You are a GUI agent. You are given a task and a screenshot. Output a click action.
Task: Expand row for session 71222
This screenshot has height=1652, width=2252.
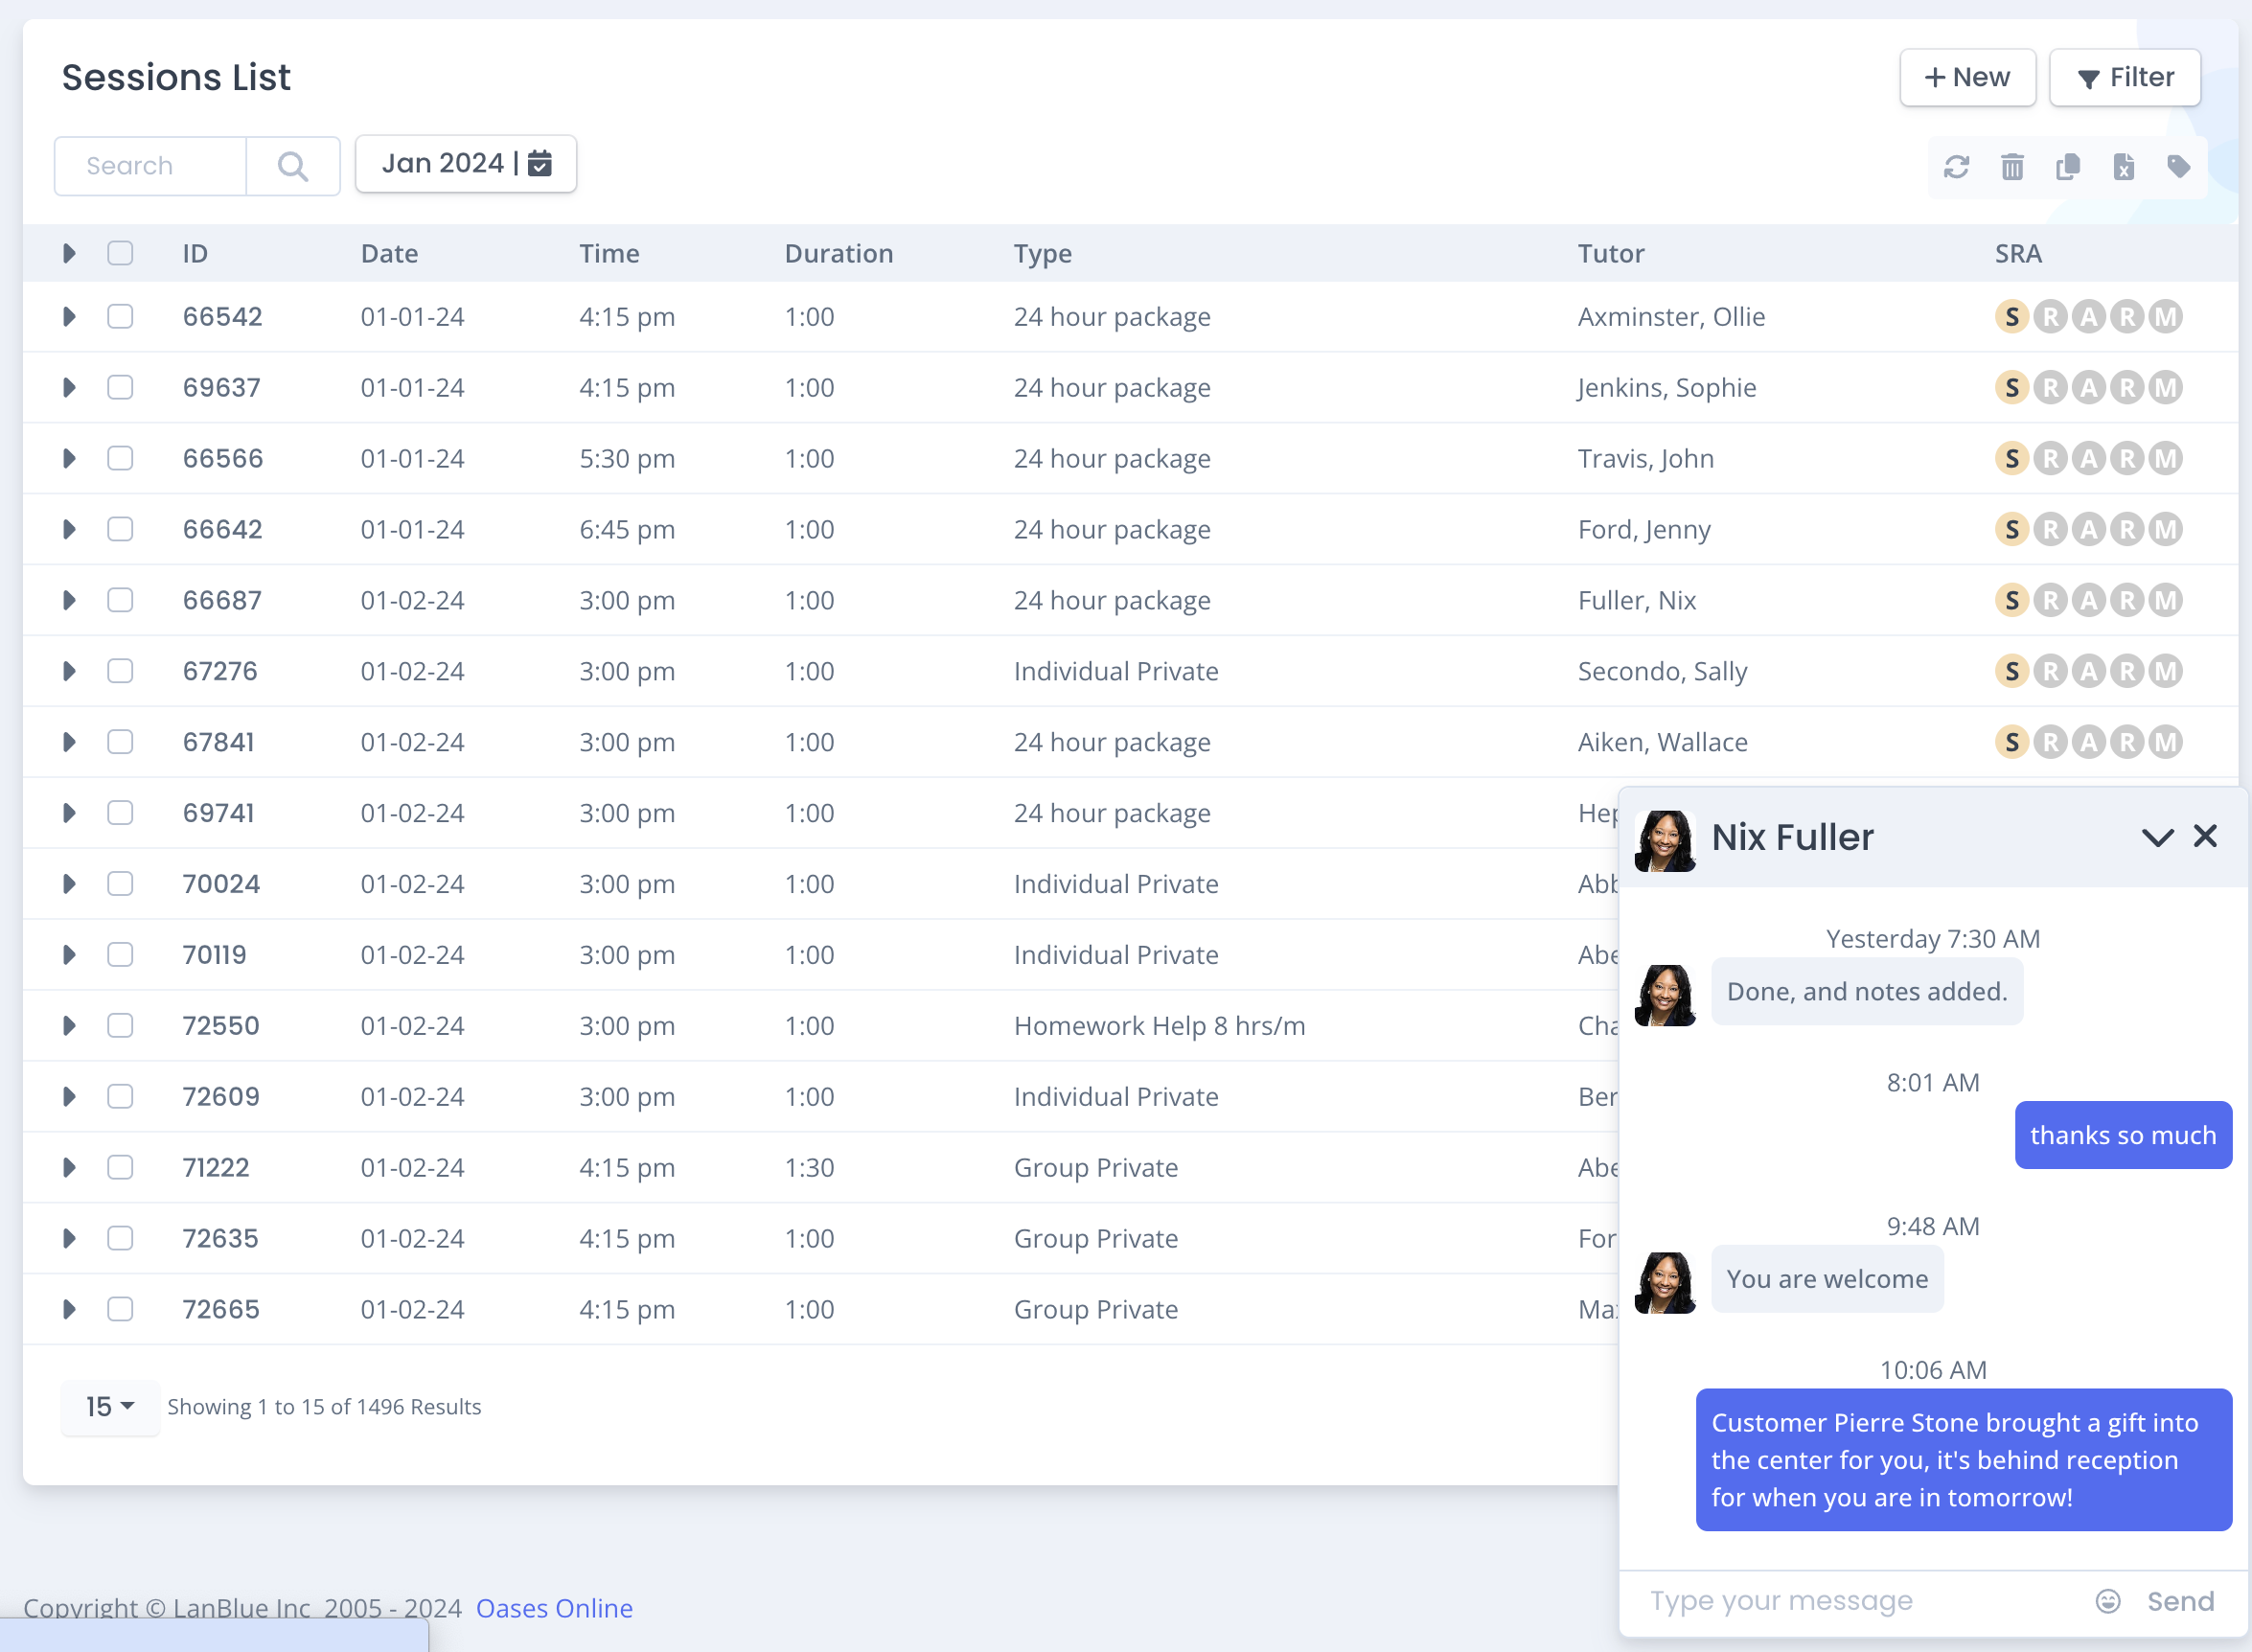click(69, 1169)
